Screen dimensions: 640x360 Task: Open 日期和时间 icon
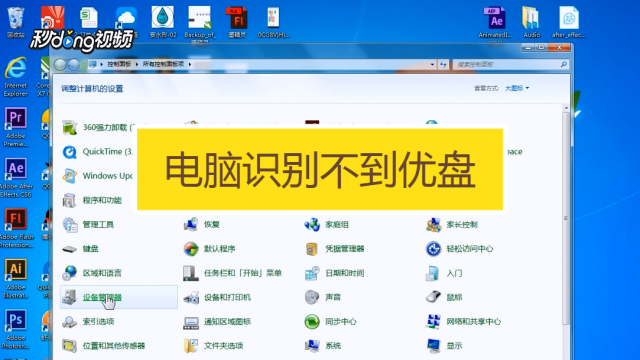(312, 273)
